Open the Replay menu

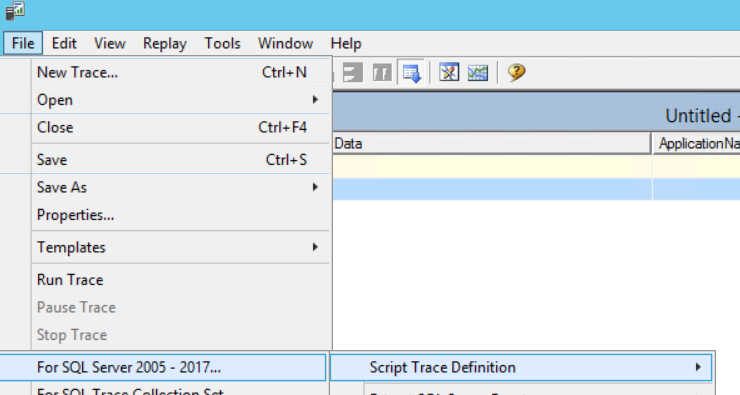click(165, 43)
